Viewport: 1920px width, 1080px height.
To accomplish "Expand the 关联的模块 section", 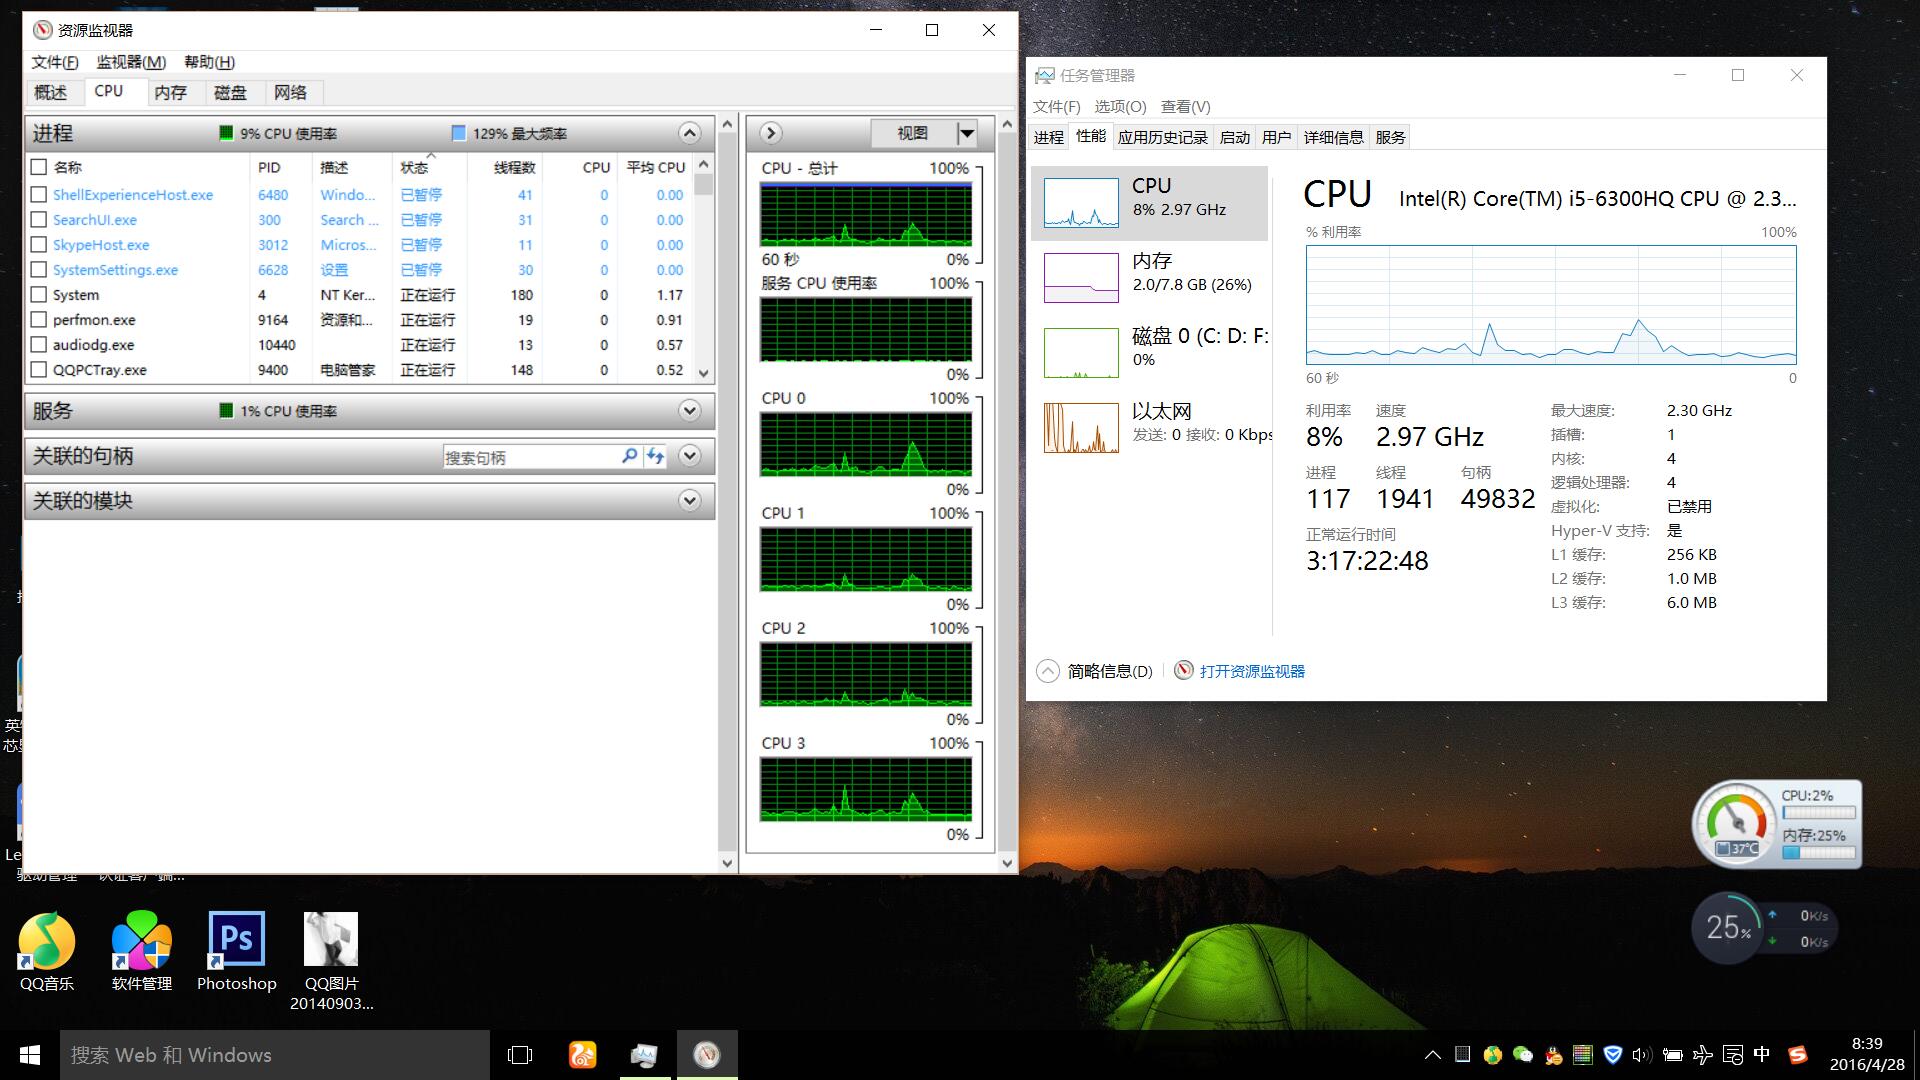I will tap(689, 501).
